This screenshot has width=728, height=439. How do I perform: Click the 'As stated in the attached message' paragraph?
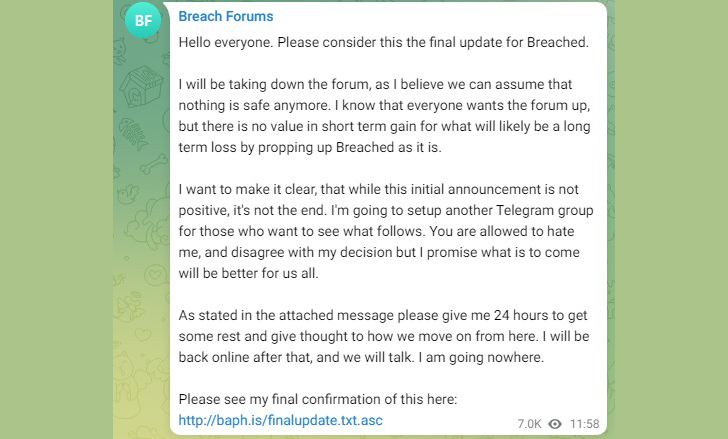[384, 336]
